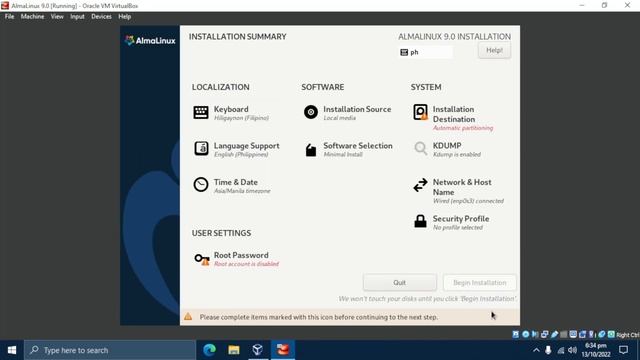The image size is (640, 360).
Task: Set the Root Password
Action: (x=236, y=259)
